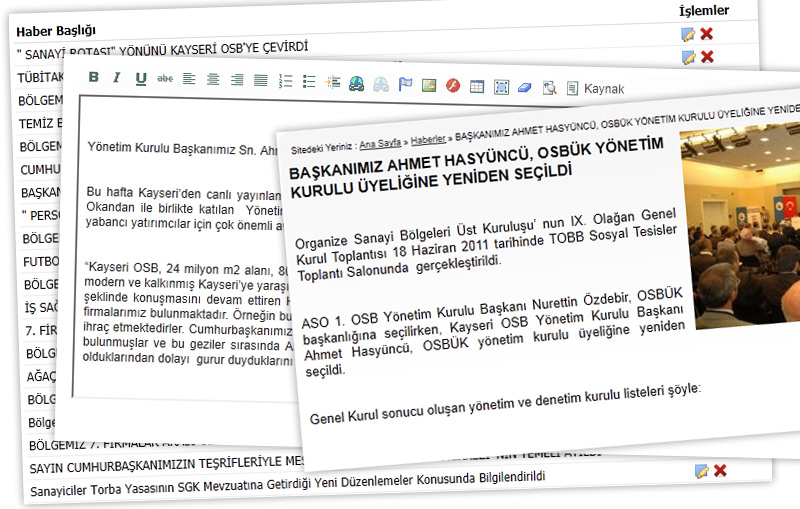800x509 pixels.
Task: Remove link with greyed globe icon
Action: coord(381,84)
